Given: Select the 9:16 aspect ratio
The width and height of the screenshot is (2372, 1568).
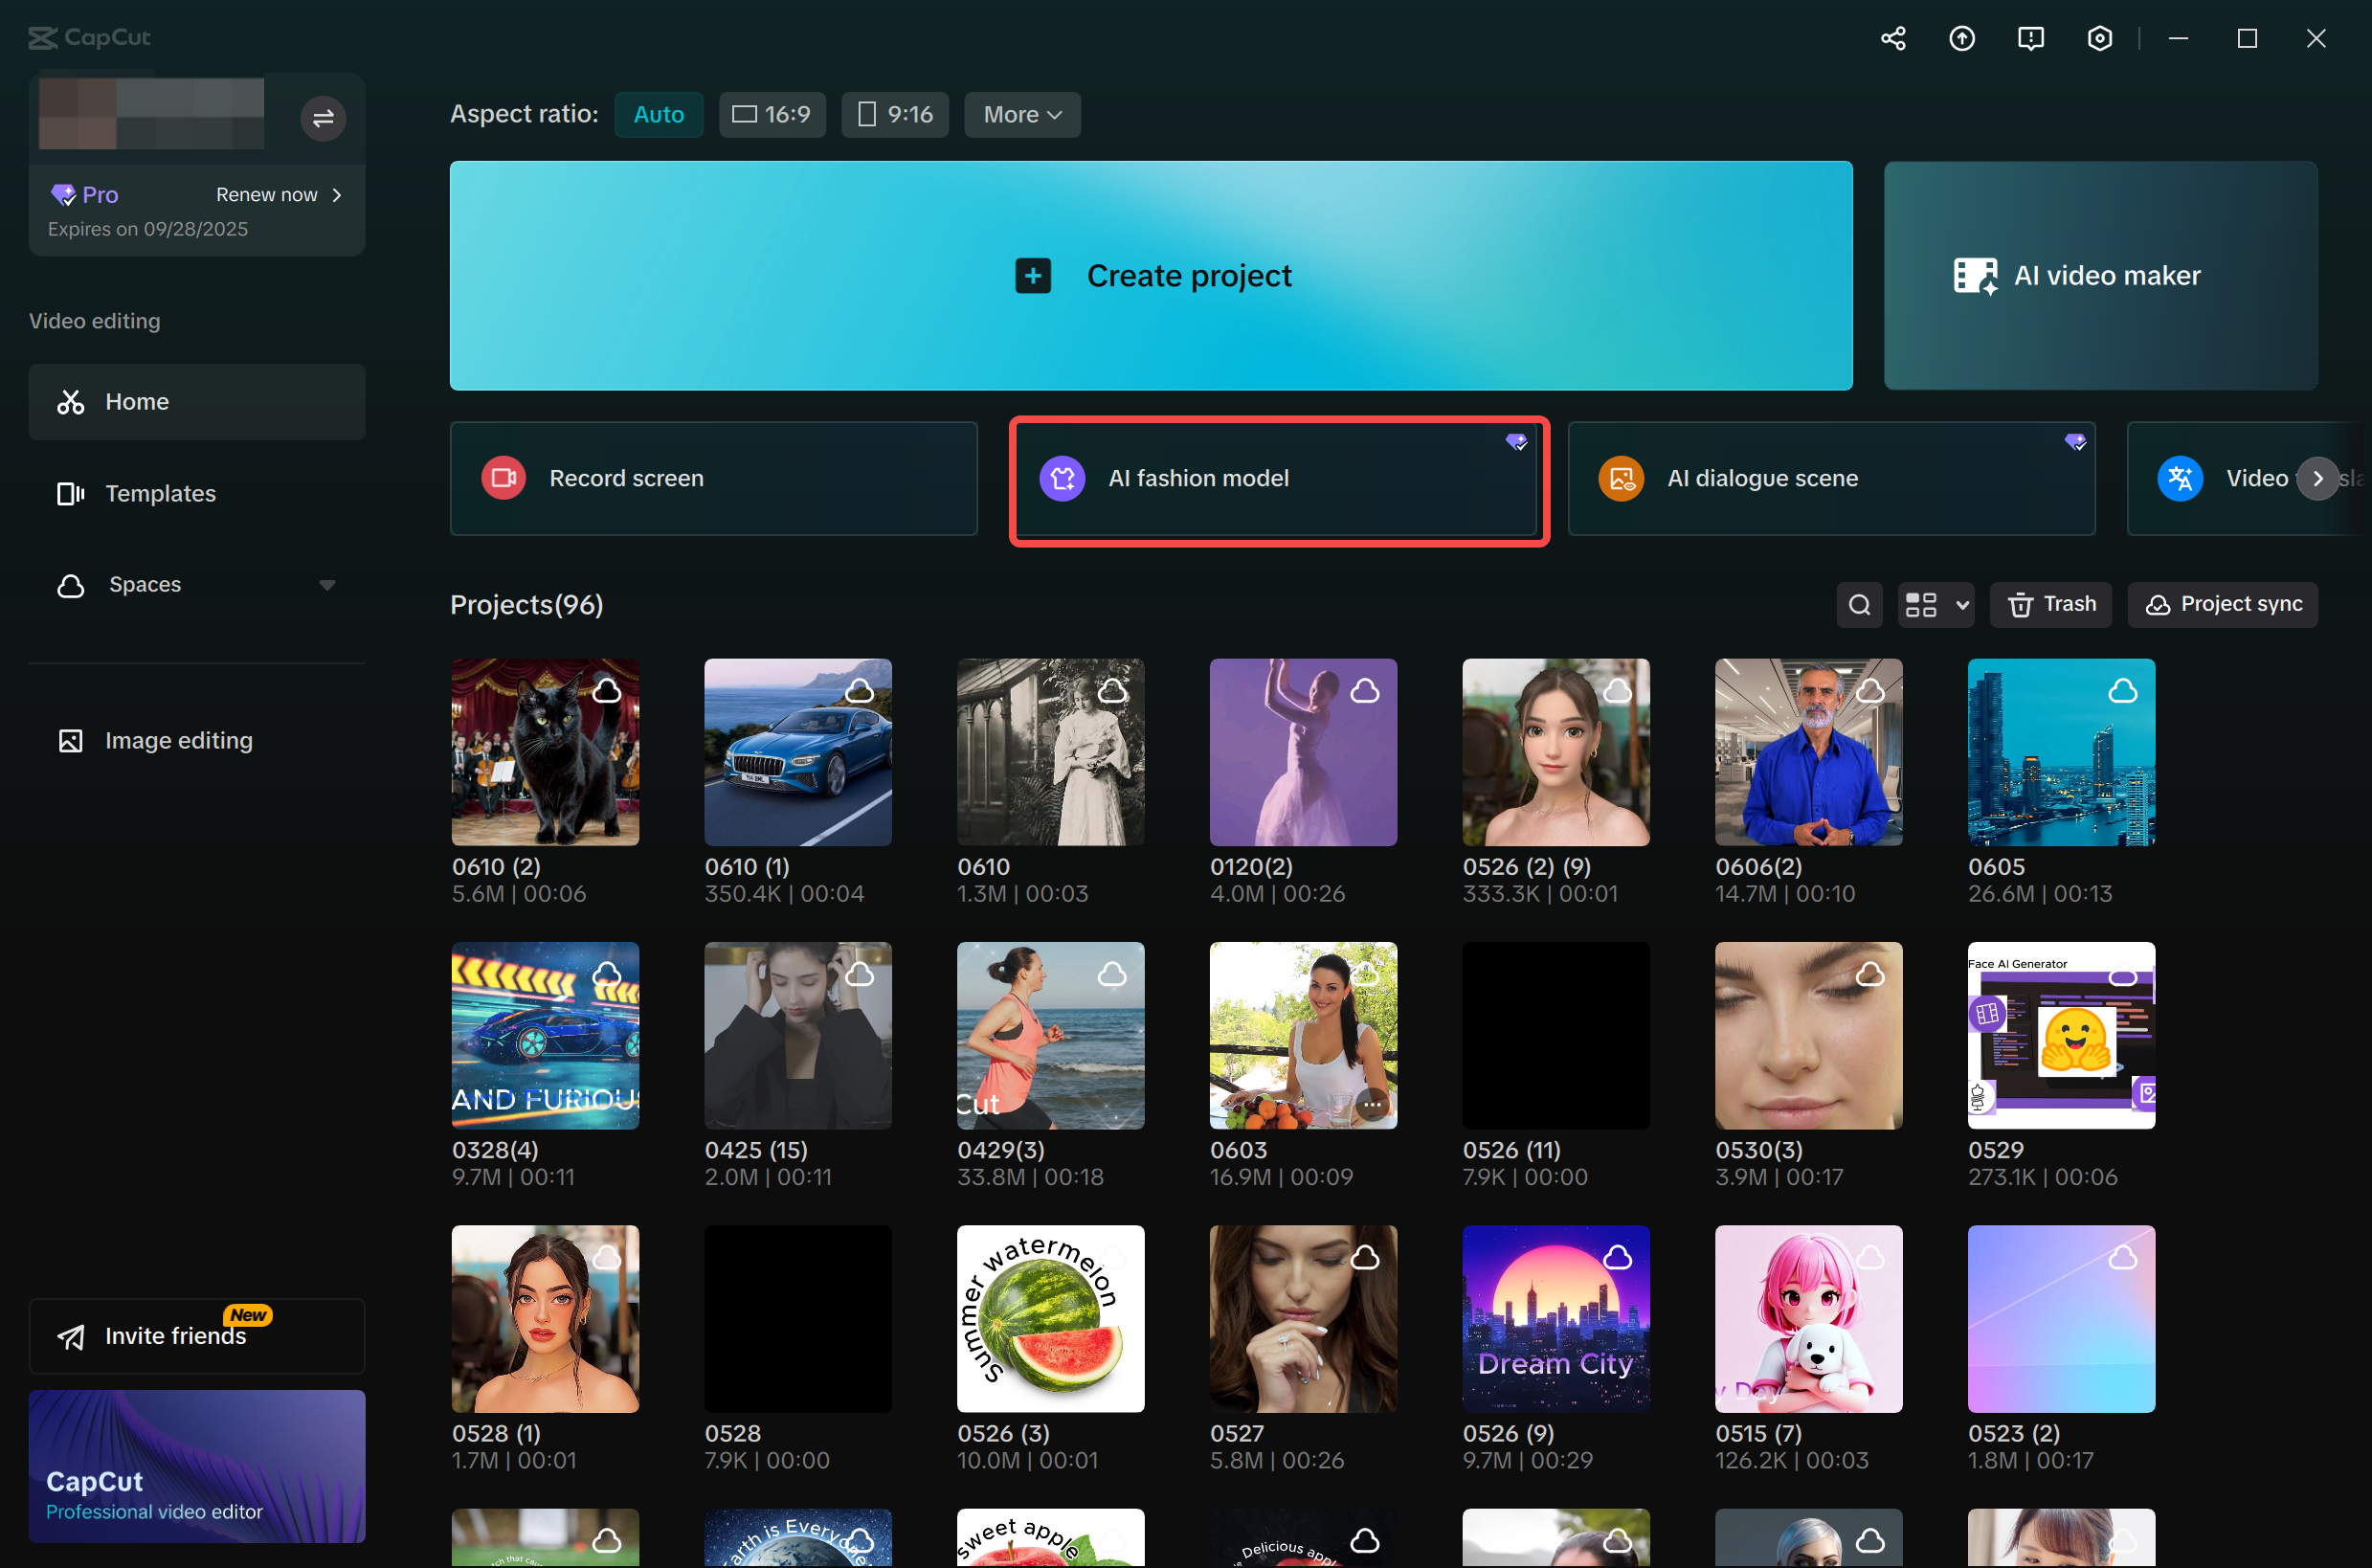Looking at the screenshot, I should tap(895, 114).
